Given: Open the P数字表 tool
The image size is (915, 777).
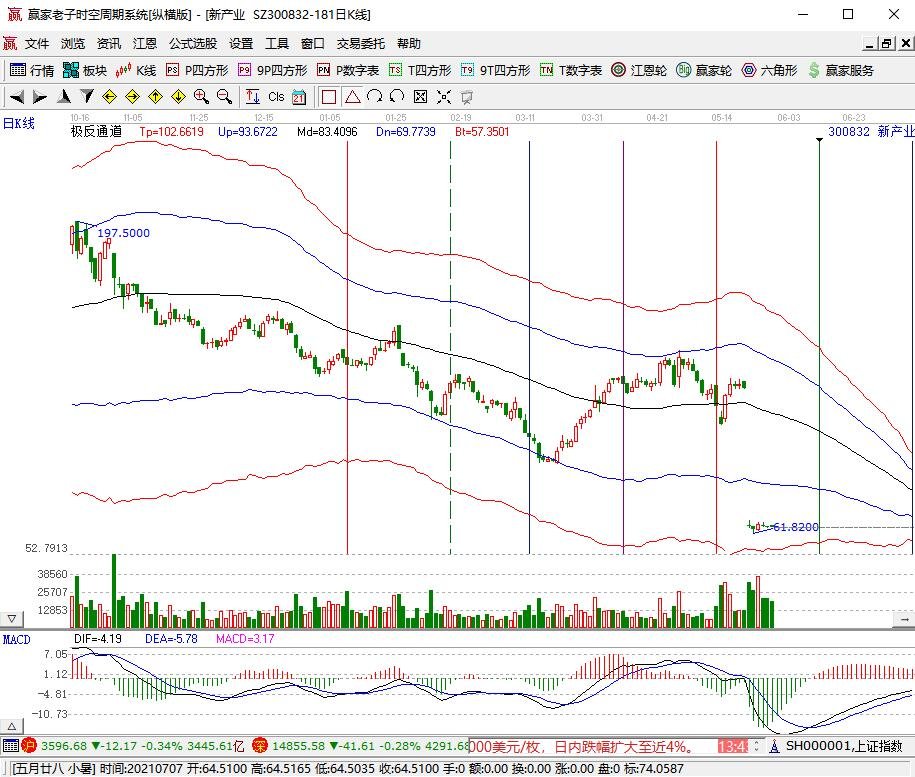Looking at the screenshot, I should click(x=348, y=71).
